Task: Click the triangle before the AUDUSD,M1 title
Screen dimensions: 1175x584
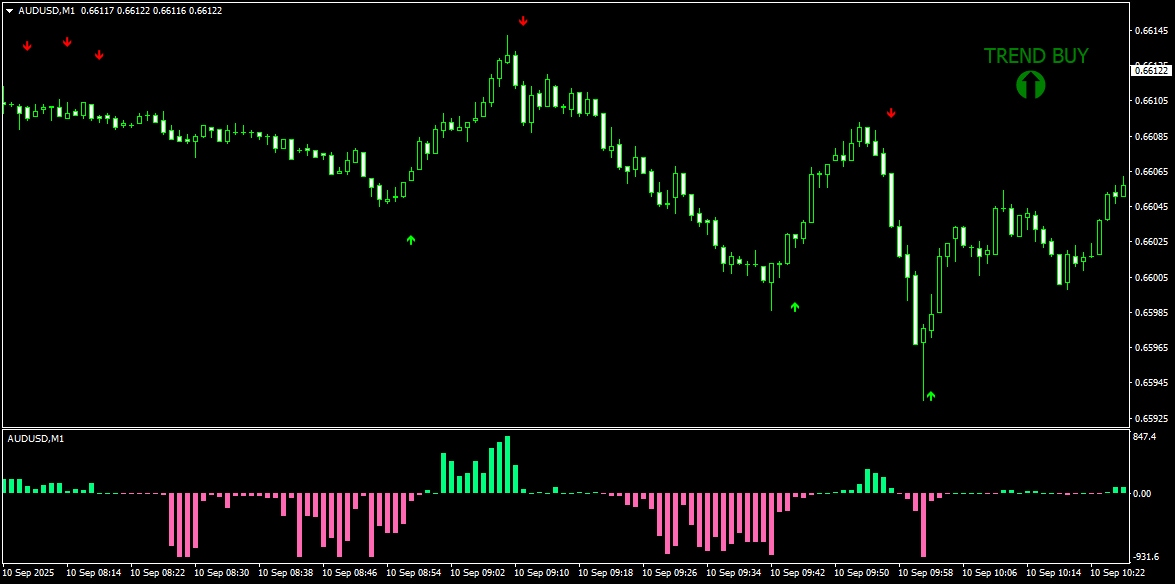Action: coord(10,10)
